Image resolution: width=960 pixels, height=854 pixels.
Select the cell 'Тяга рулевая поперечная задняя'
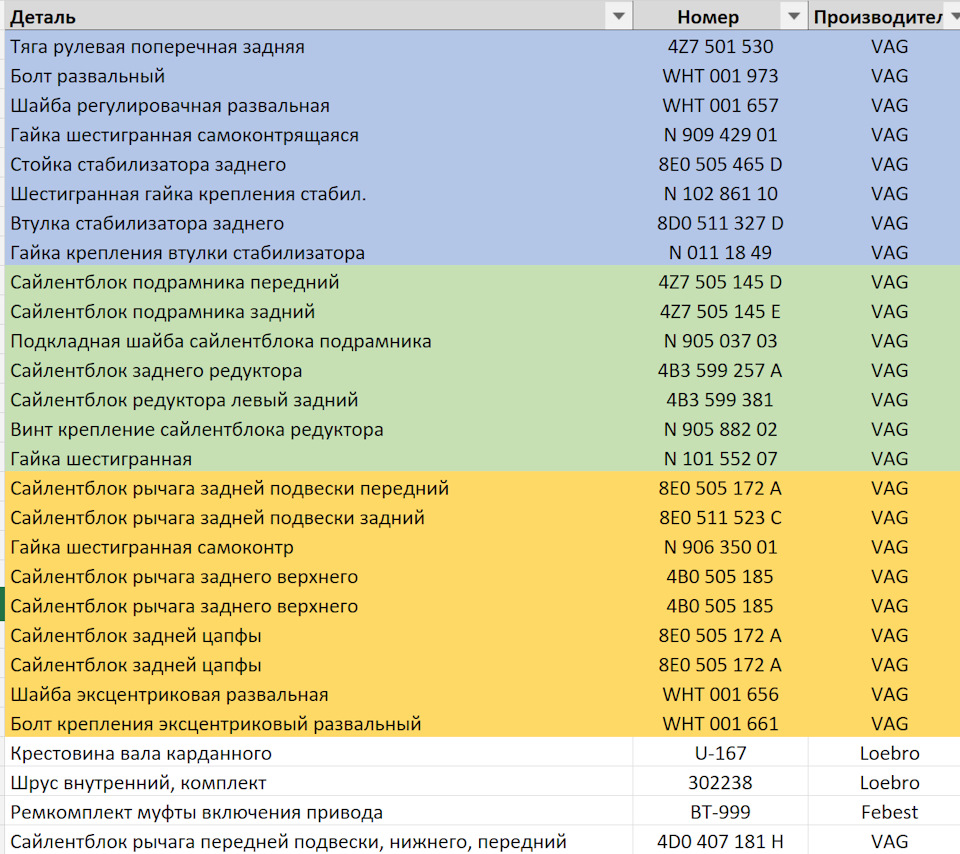(x=157, y=46)
